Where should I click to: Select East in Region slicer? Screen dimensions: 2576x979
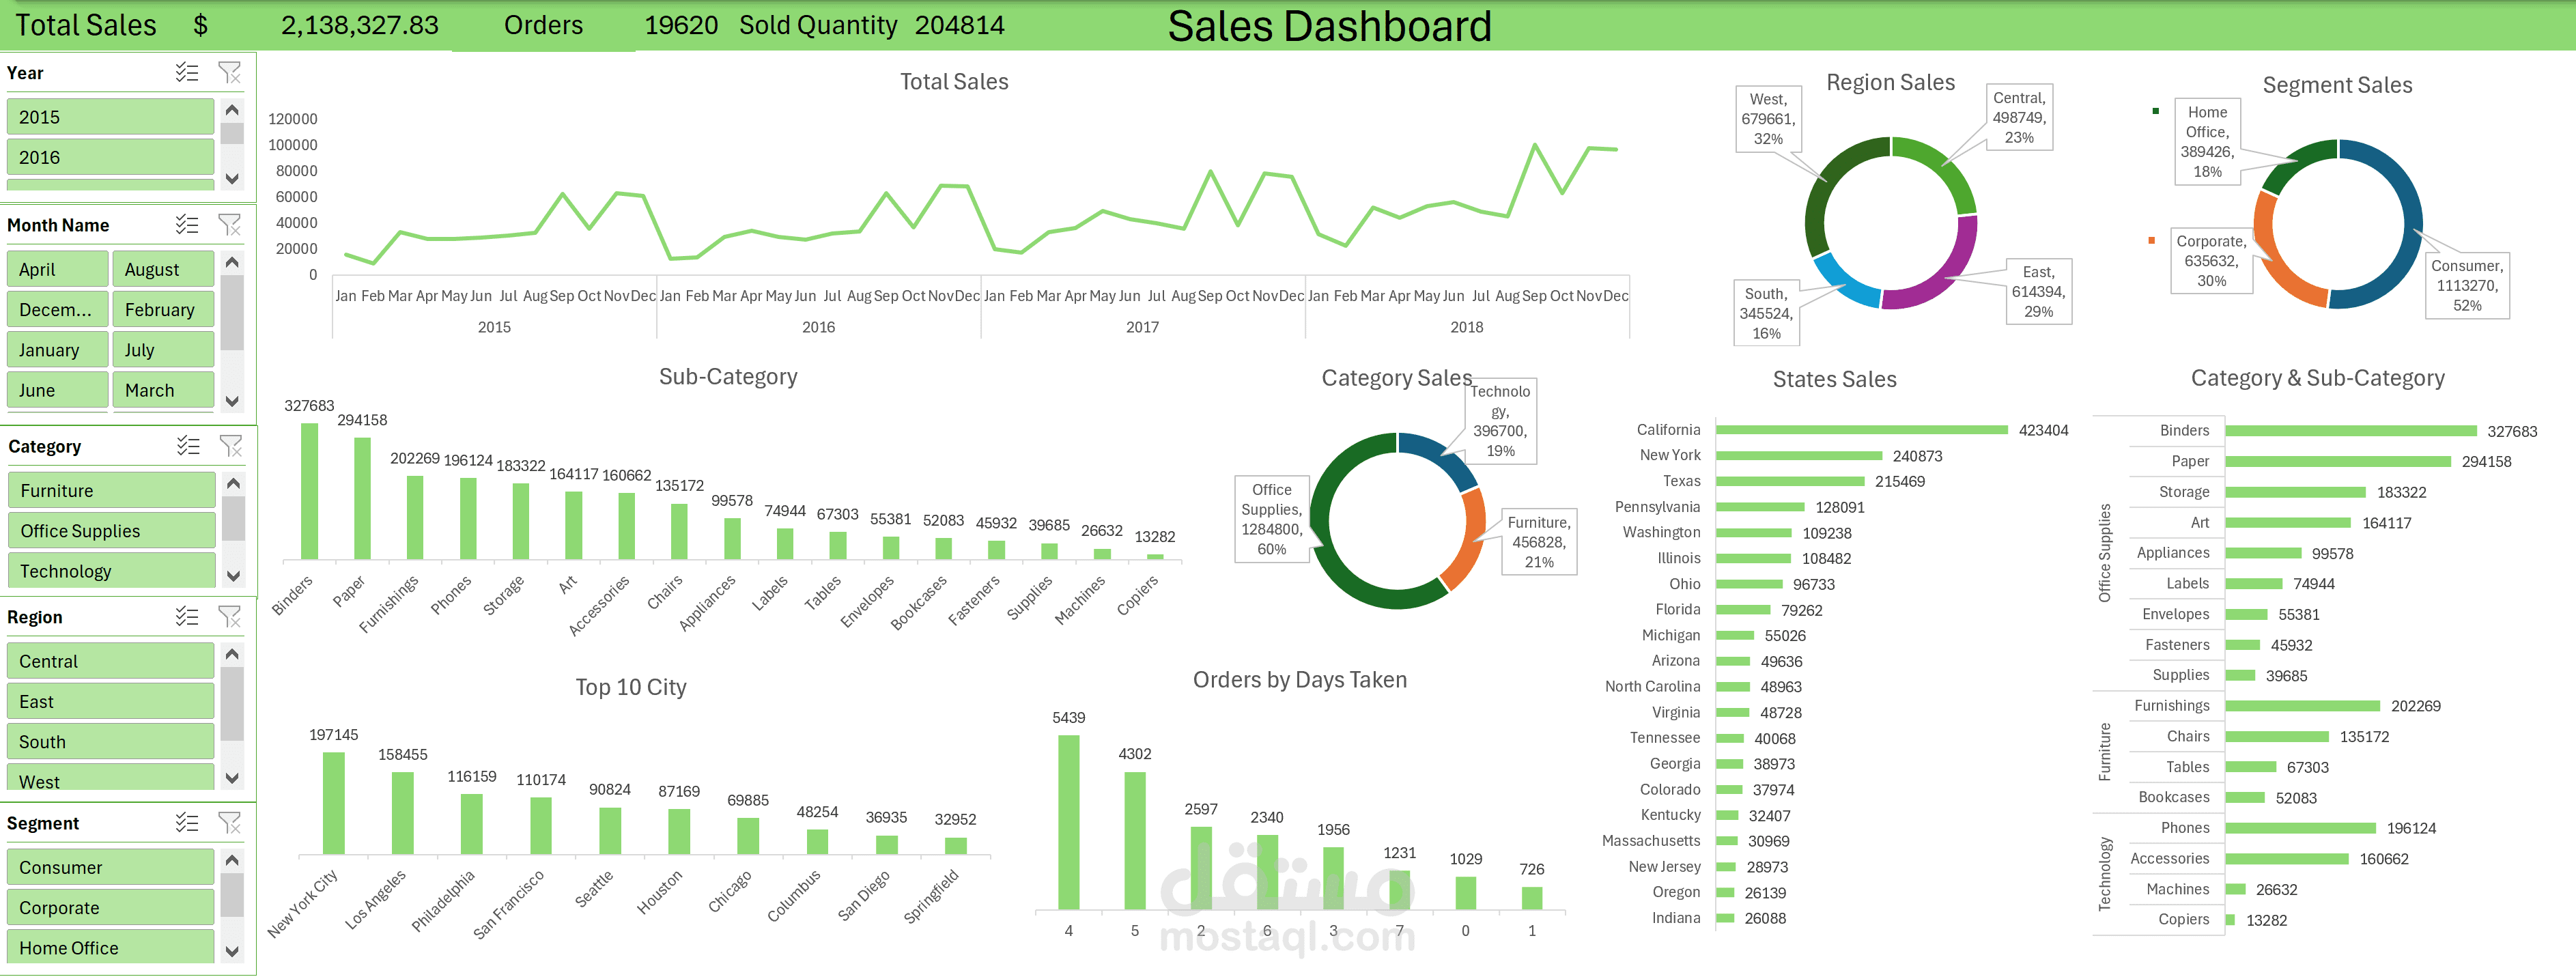[x=110, y=701]
